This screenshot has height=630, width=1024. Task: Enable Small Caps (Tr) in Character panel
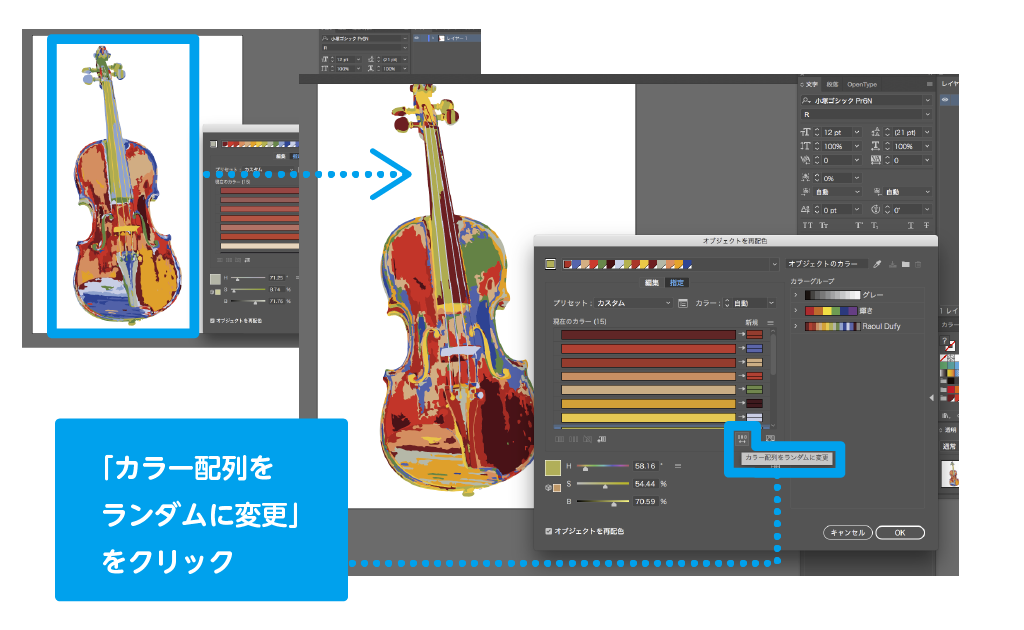[x=824, y=225]
